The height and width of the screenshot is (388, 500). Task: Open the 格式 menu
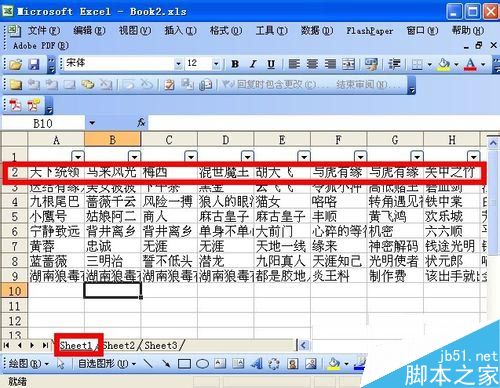point(226,31)
